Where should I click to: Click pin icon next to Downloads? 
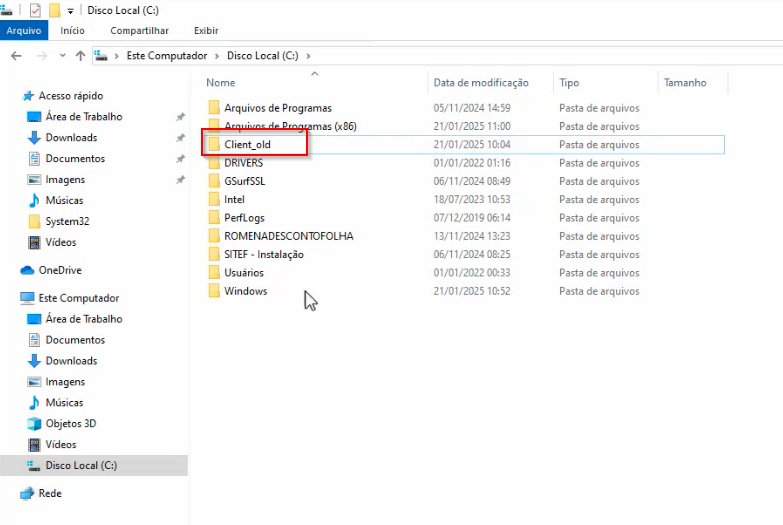[180, 138]
